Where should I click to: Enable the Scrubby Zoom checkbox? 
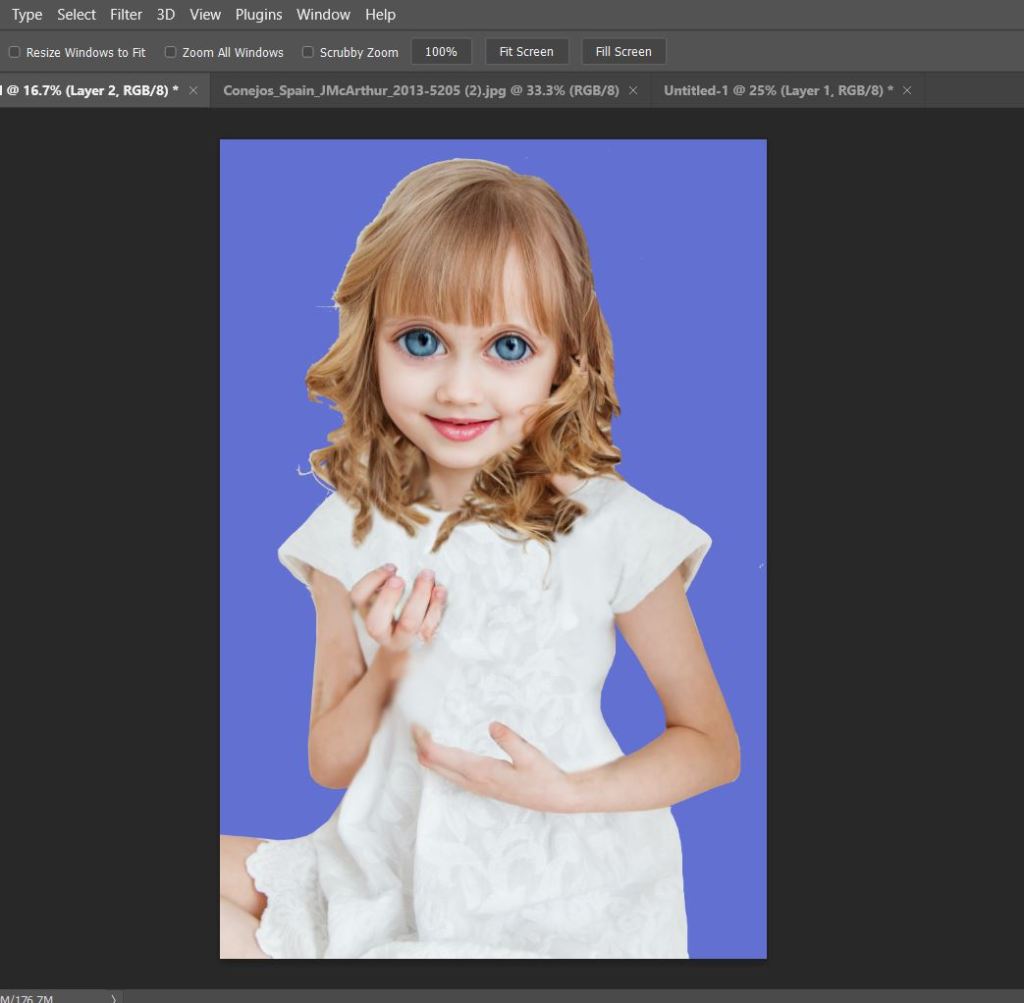(308, 52)
